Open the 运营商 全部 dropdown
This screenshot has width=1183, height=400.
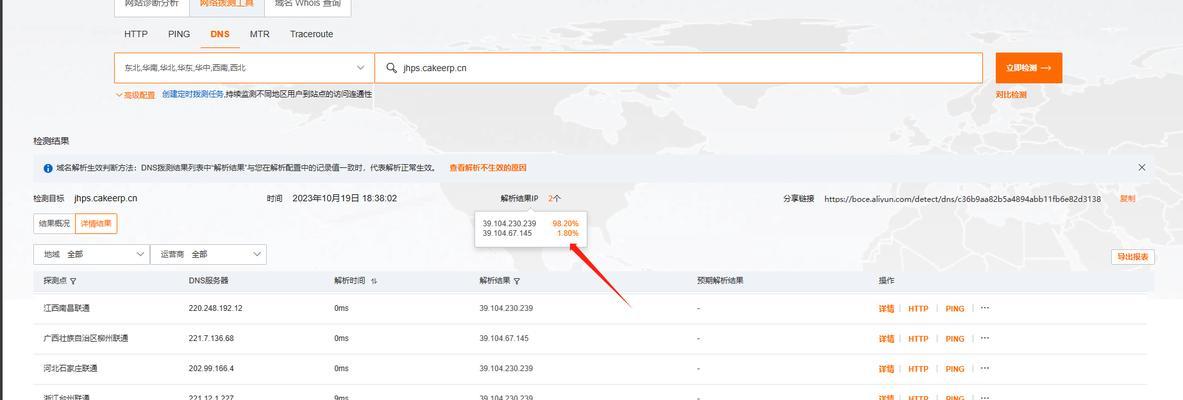(x=208, y=254)
